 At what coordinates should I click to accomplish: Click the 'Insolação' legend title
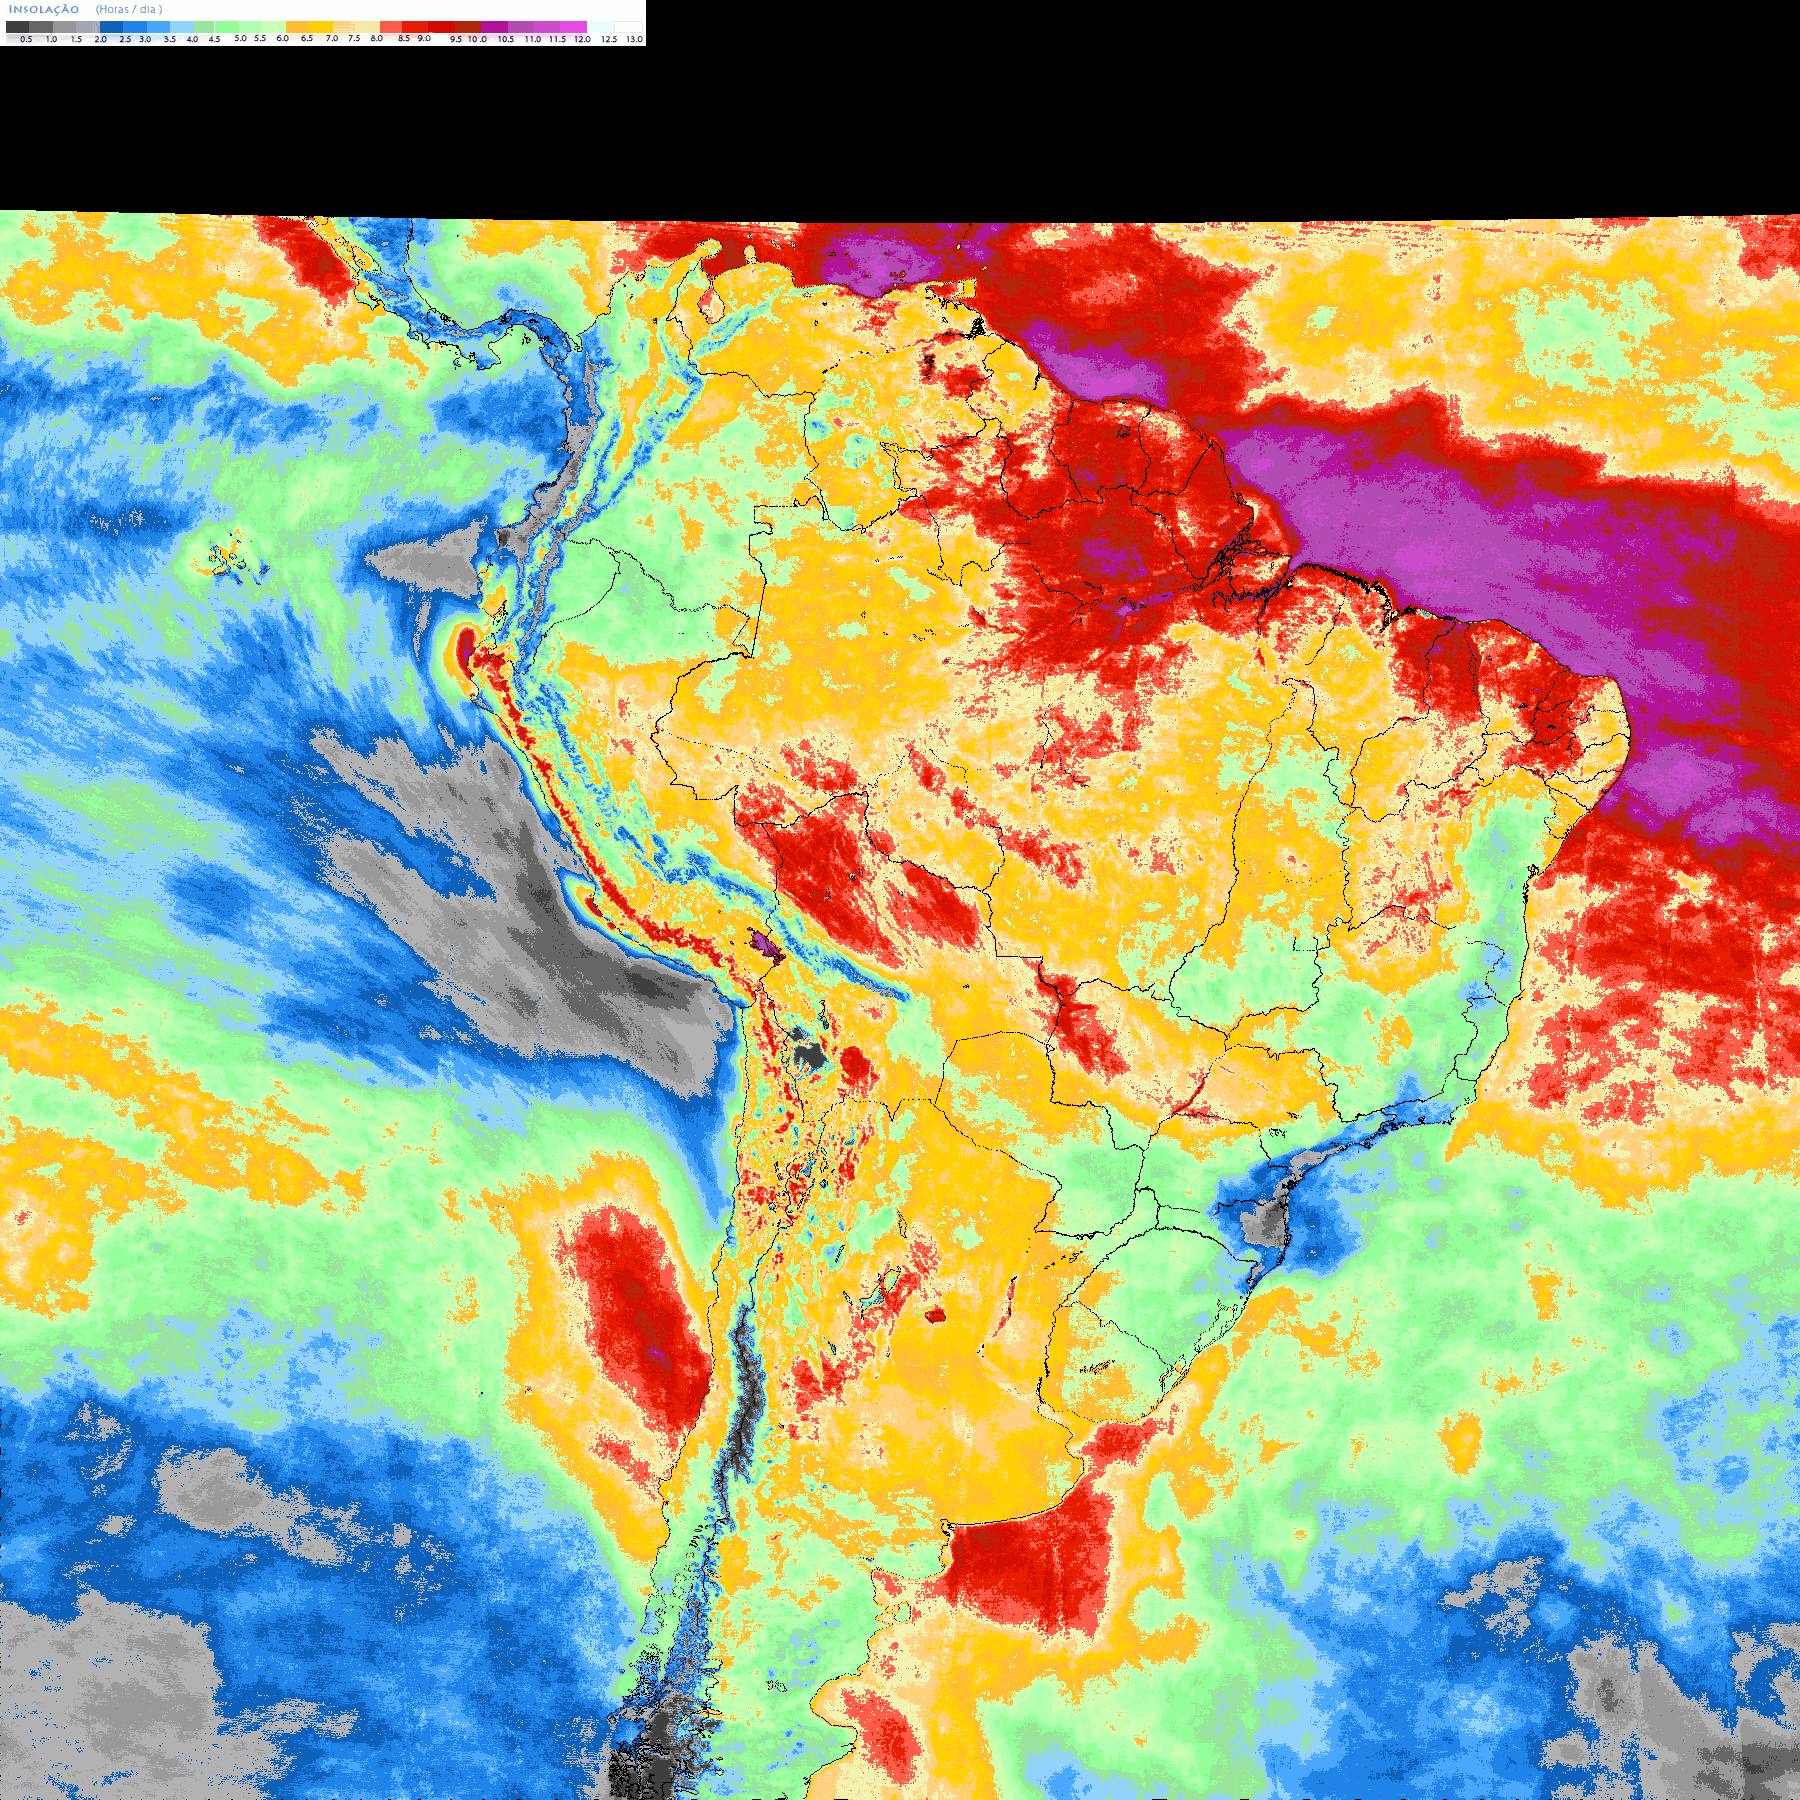point(44,9)
